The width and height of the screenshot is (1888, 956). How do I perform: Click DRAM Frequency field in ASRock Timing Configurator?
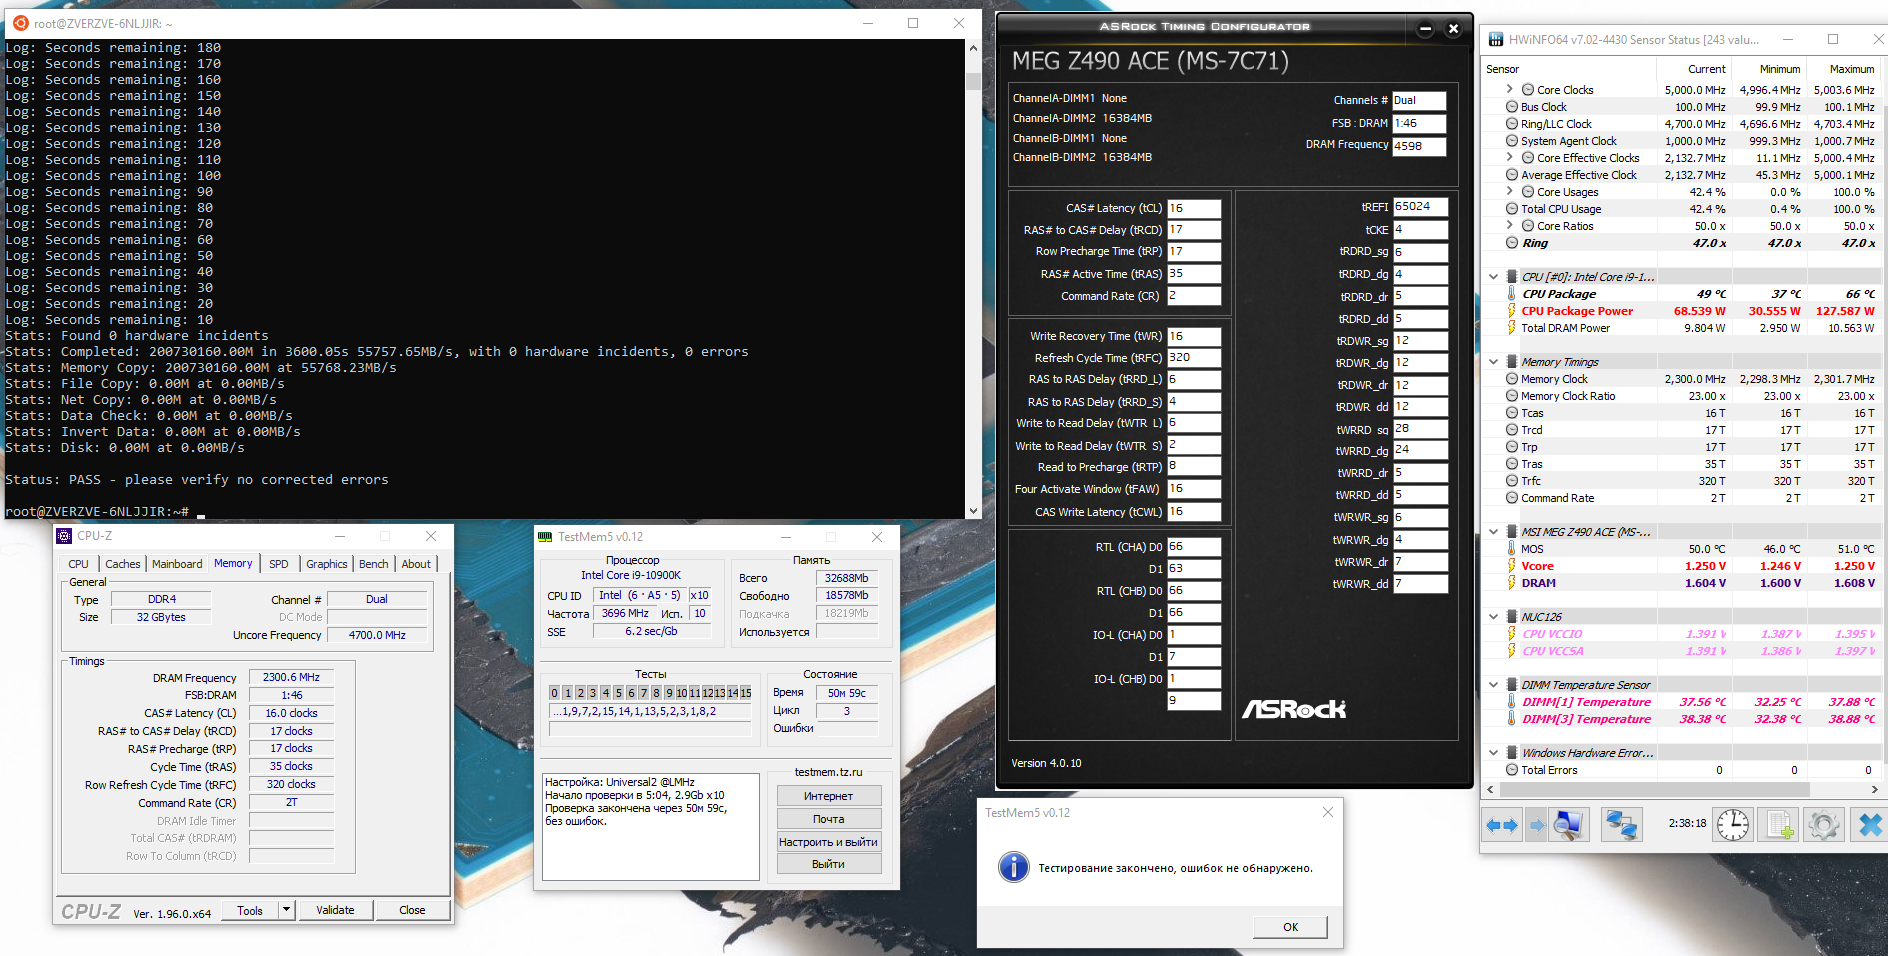click(x=1419, y=146)
